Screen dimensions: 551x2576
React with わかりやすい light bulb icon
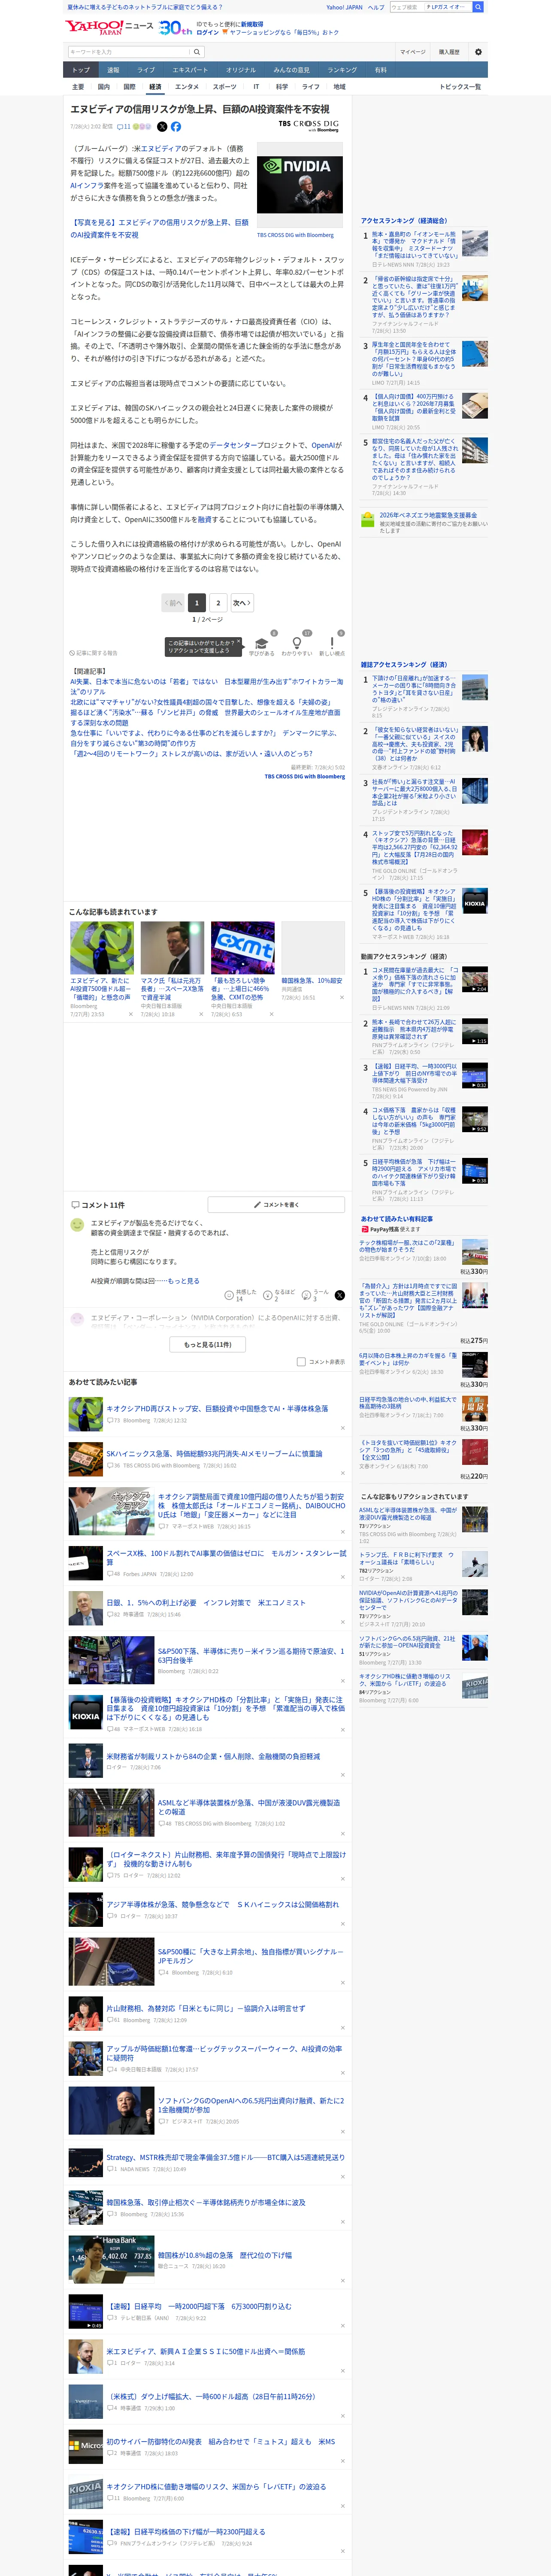[296, 644]
